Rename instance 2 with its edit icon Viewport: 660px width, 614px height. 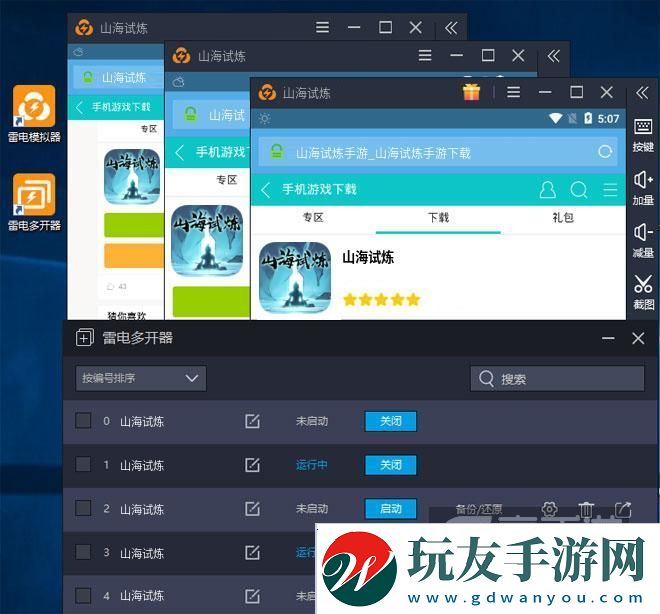(x=252, y=508)
